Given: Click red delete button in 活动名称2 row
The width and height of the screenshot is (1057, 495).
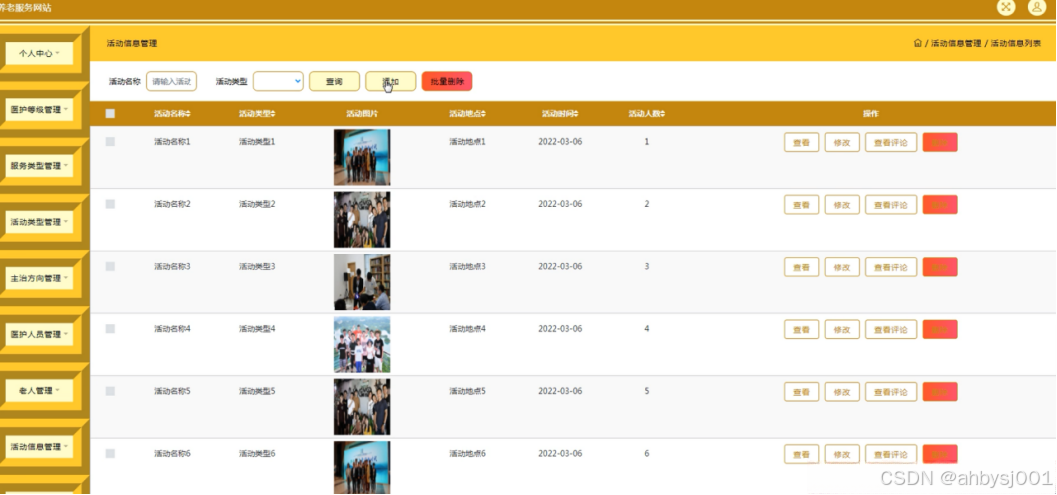Looking at the screenshot, I should [940, 205].
